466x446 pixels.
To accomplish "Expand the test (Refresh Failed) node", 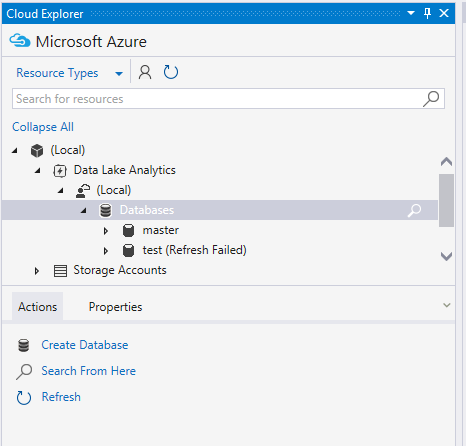I will click(x=106, y=251).
